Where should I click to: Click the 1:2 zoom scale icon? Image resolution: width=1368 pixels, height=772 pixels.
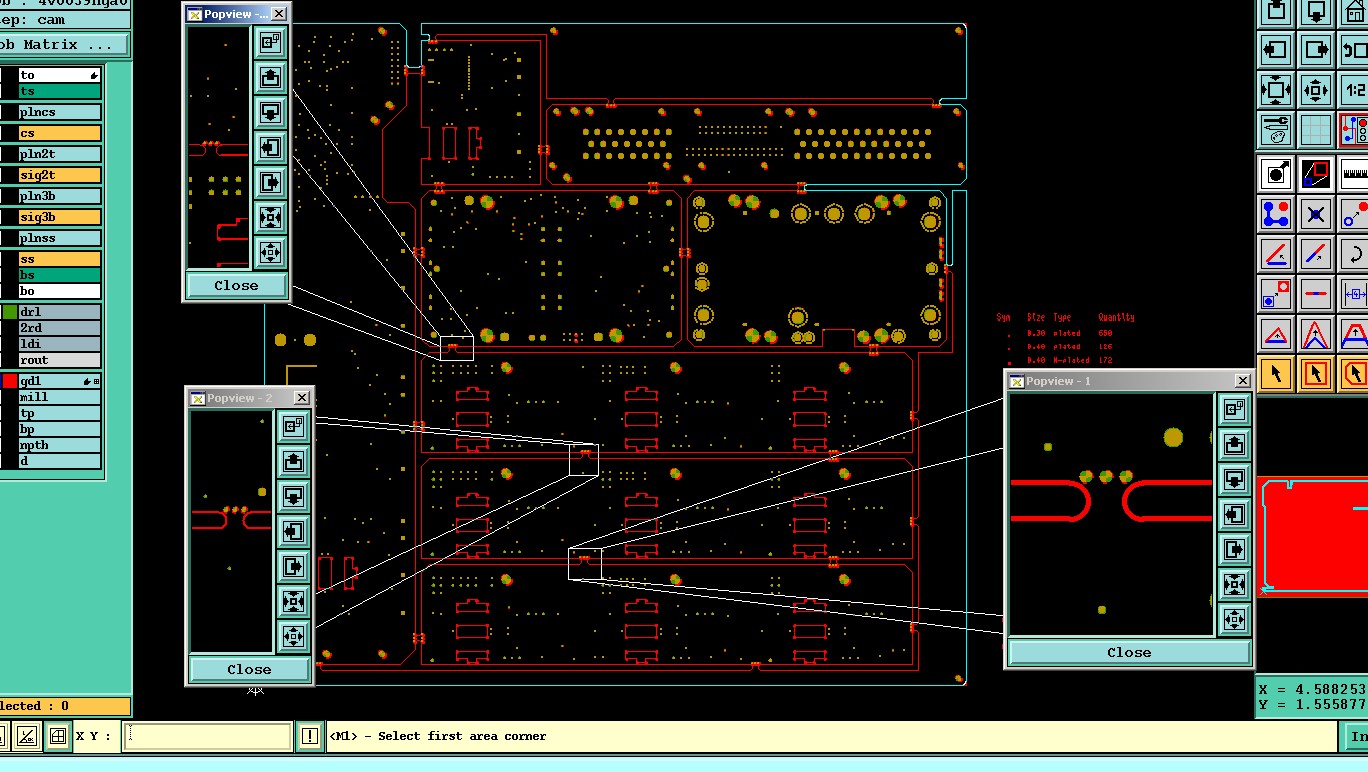coord(1352,90)
